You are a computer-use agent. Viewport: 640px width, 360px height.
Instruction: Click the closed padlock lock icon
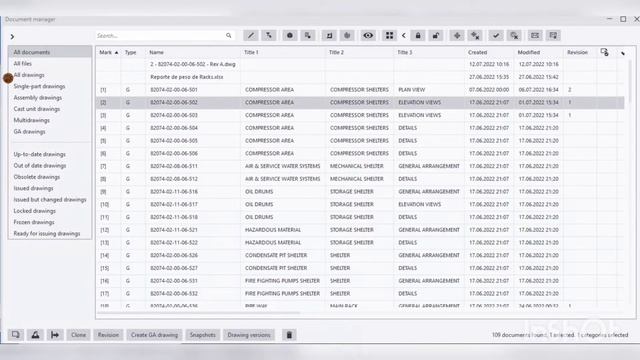418,36
